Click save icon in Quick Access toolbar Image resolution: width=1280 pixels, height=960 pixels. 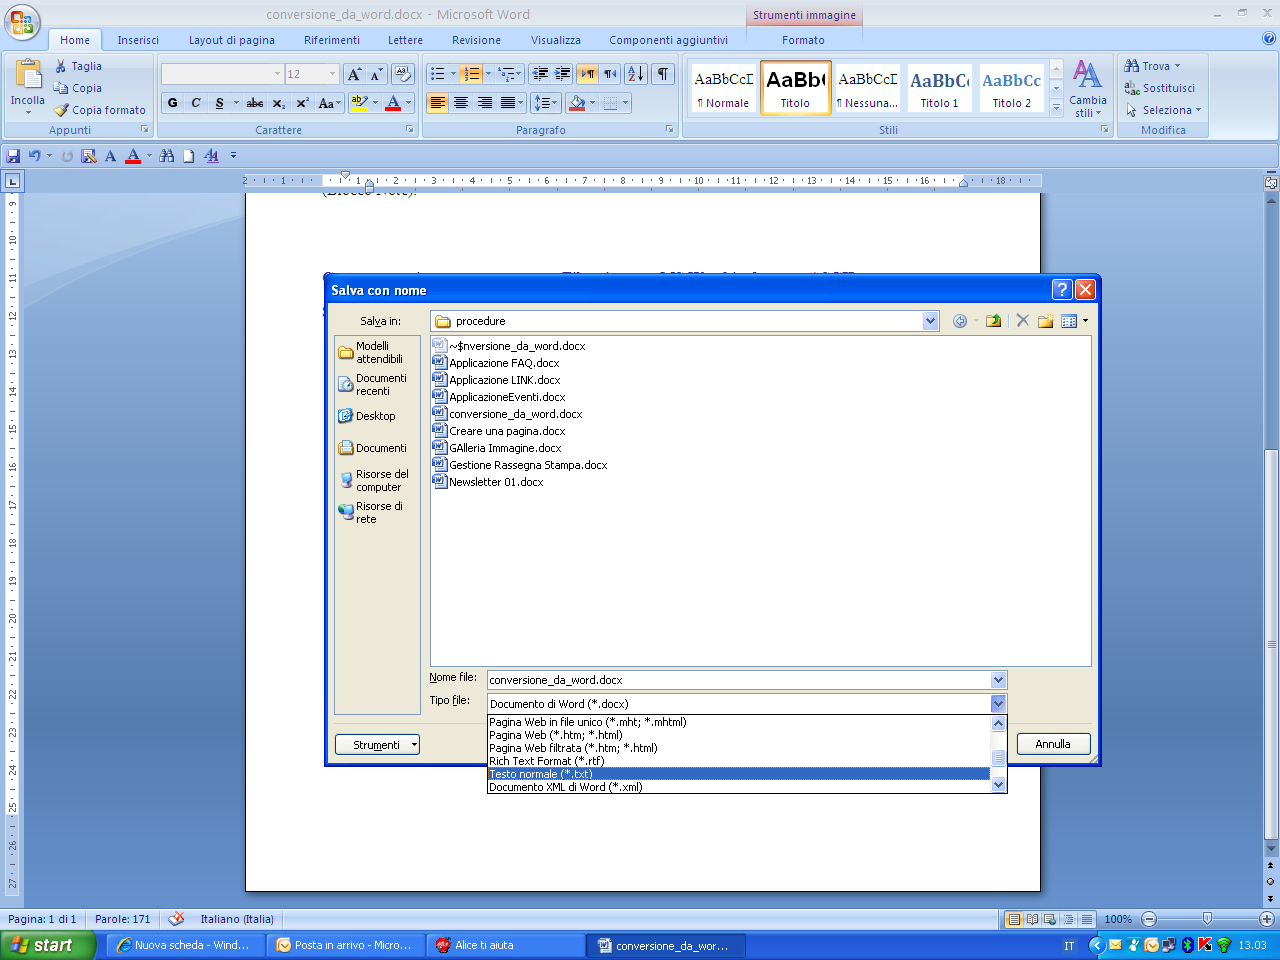13,156
